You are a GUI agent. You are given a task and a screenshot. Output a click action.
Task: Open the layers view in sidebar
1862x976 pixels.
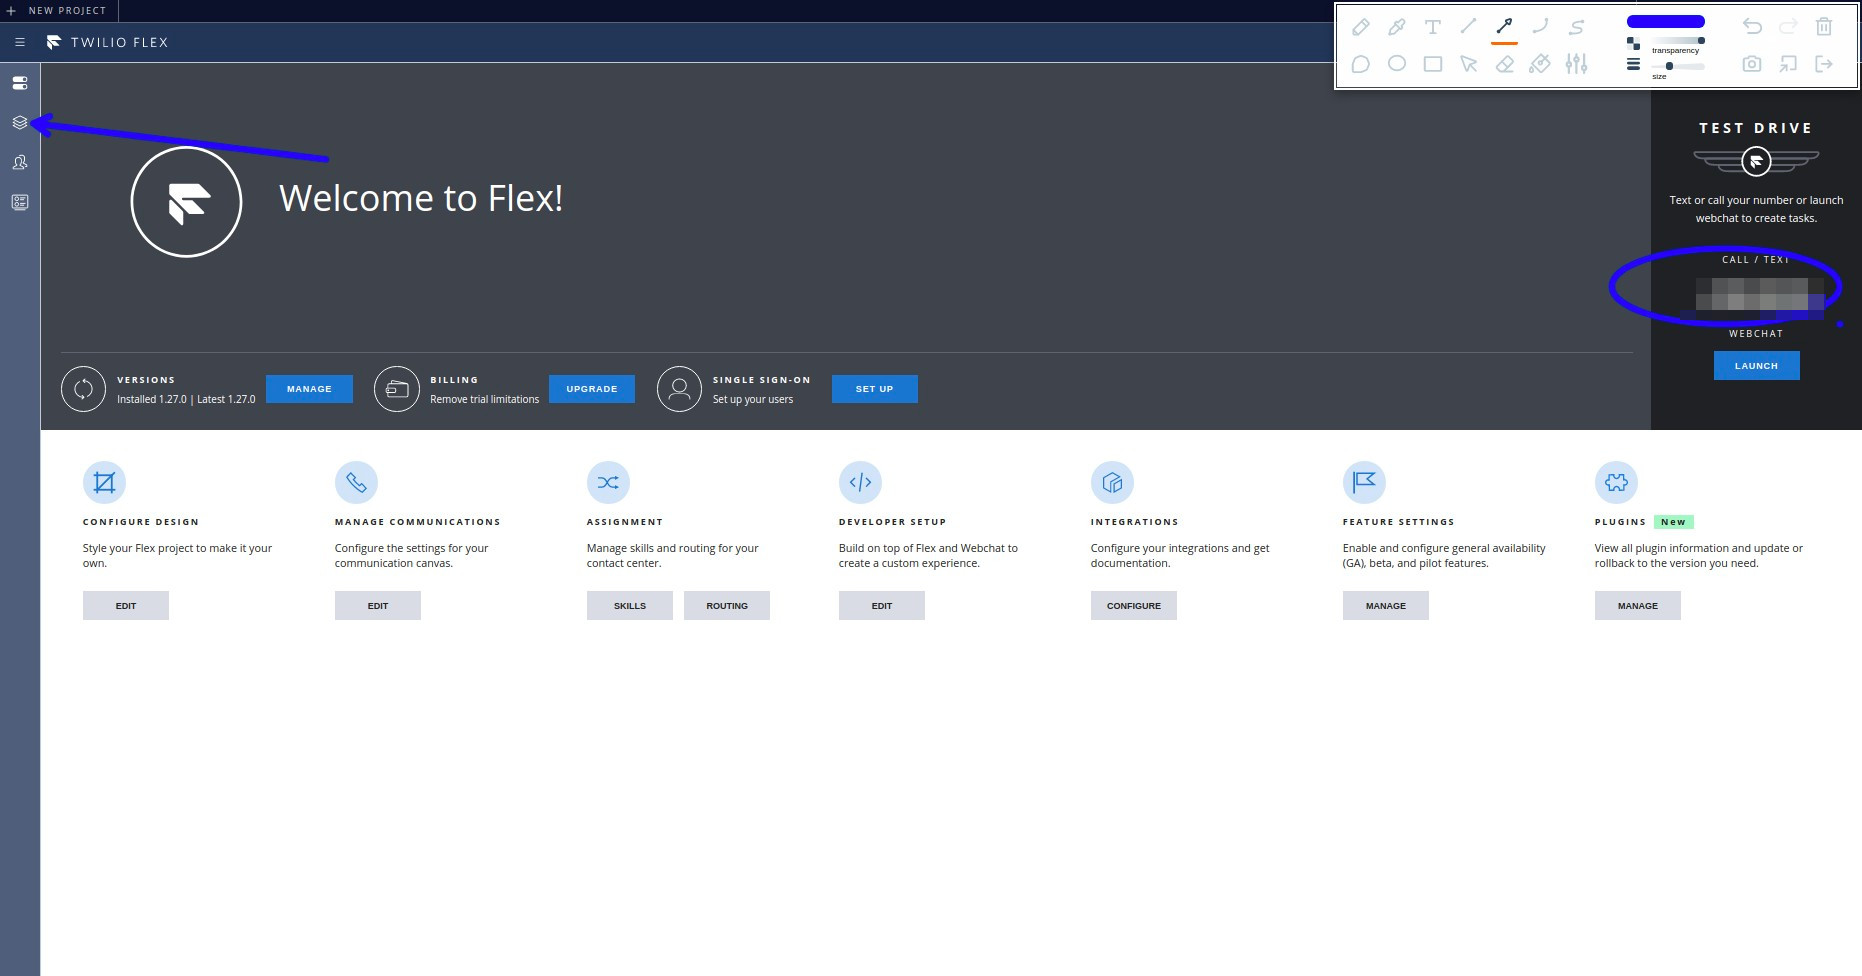pyautogui.click(x=20, y=122)
